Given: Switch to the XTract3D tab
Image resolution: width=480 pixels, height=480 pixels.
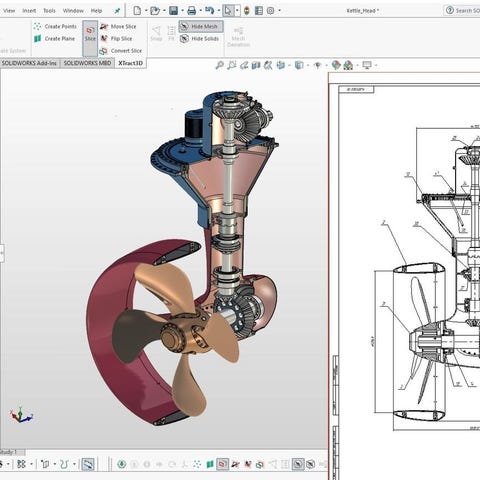Looking at the screenshot, I should tap(131, 63).
